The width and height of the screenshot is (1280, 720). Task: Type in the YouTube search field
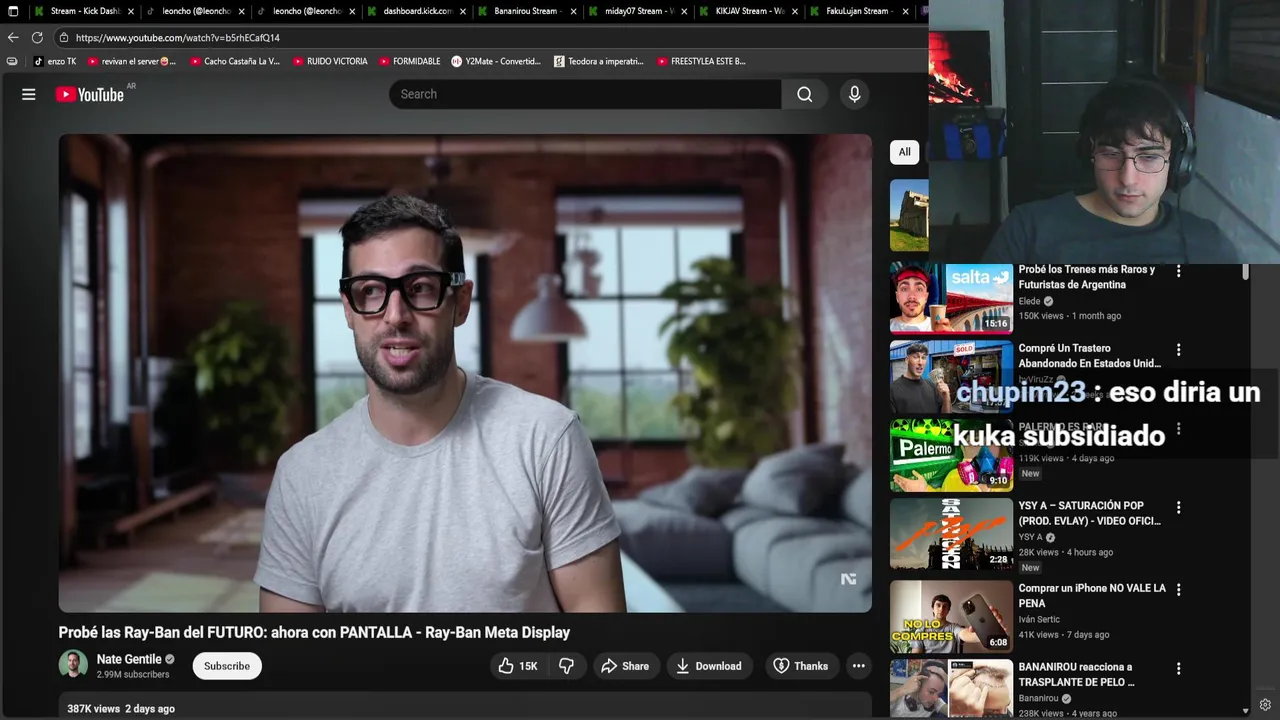click(x=585, y=94)
